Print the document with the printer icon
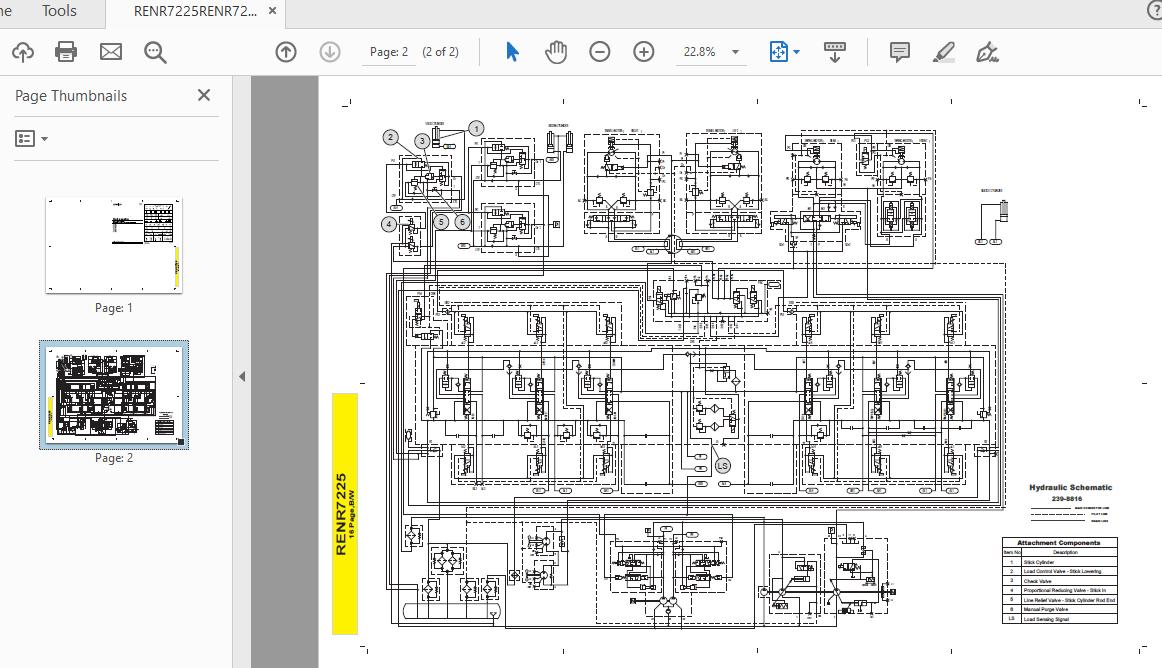 point(66,52)
